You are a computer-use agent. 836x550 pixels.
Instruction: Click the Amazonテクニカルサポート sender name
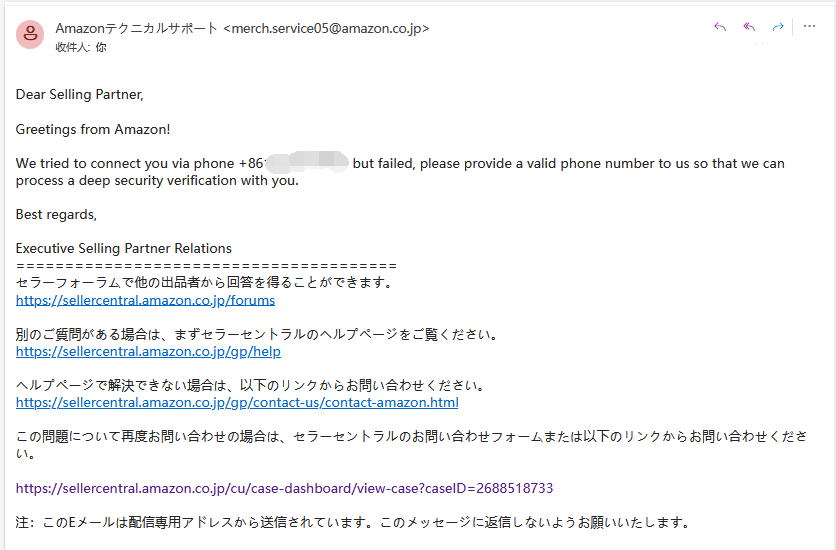[x=136, y=28]
